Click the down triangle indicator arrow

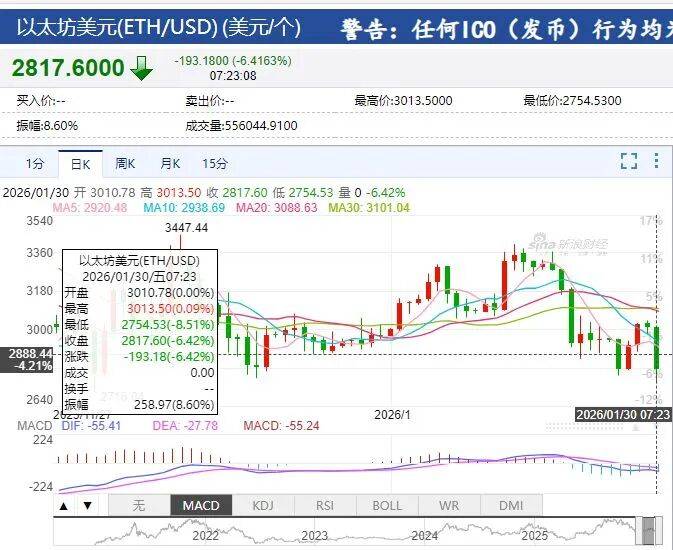tap(87, 505)
